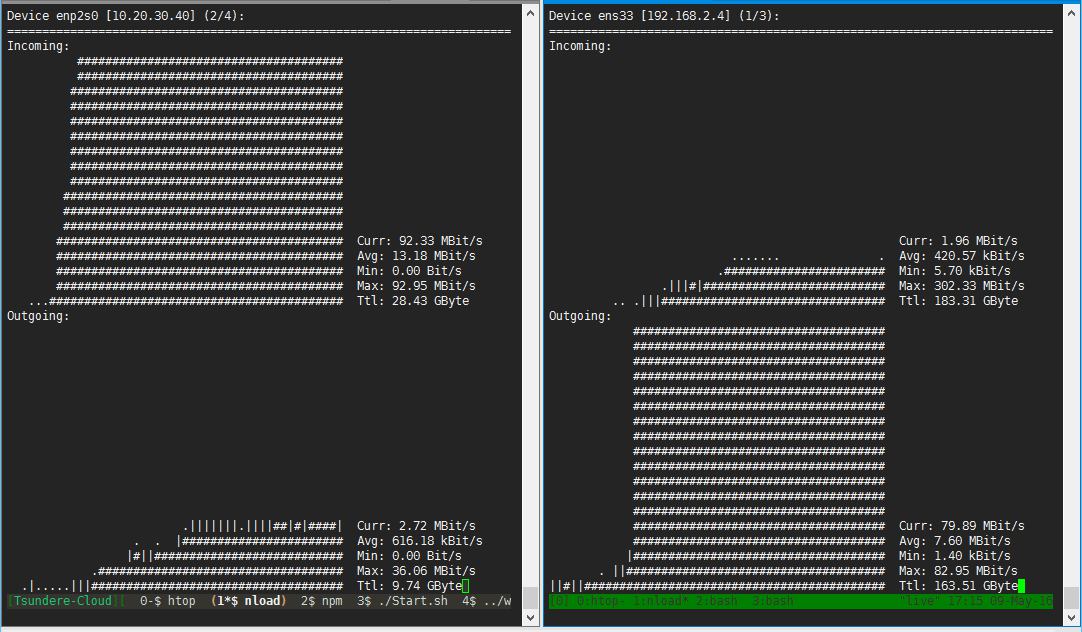Click 'Min: 0.00 Bit/s' in left Outgoing stats

click(x=409, y=556)
